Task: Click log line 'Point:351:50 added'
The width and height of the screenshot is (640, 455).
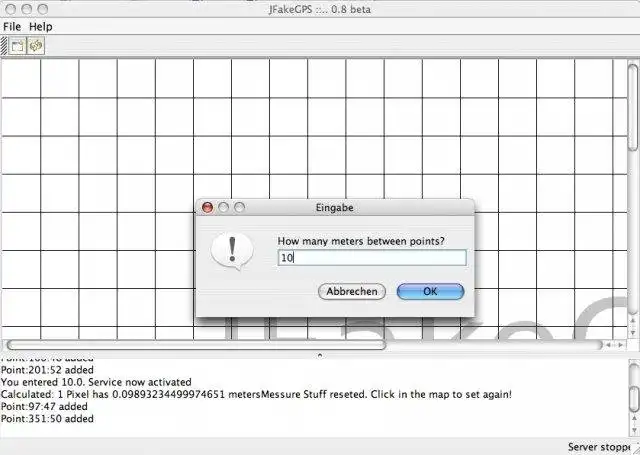Action: (47, 419)
